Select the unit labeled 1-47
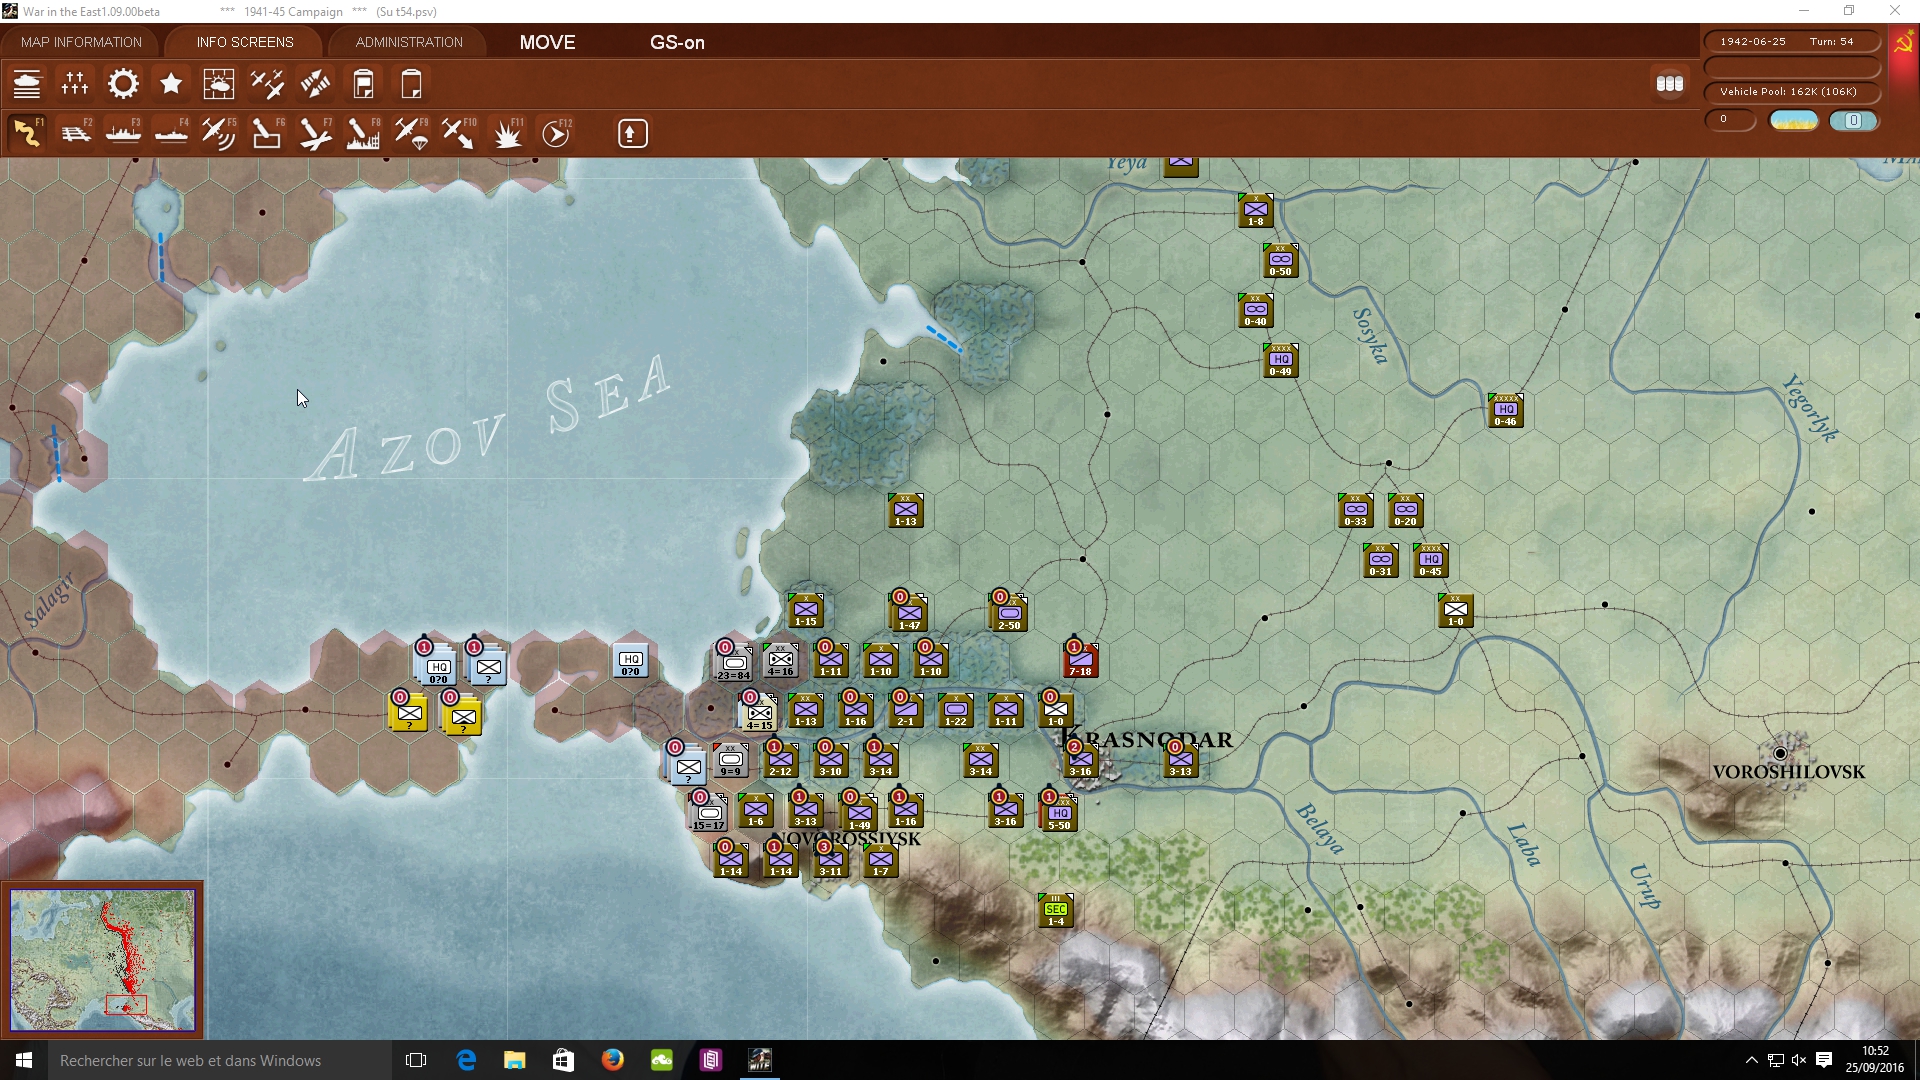 (x=910, y=614)
